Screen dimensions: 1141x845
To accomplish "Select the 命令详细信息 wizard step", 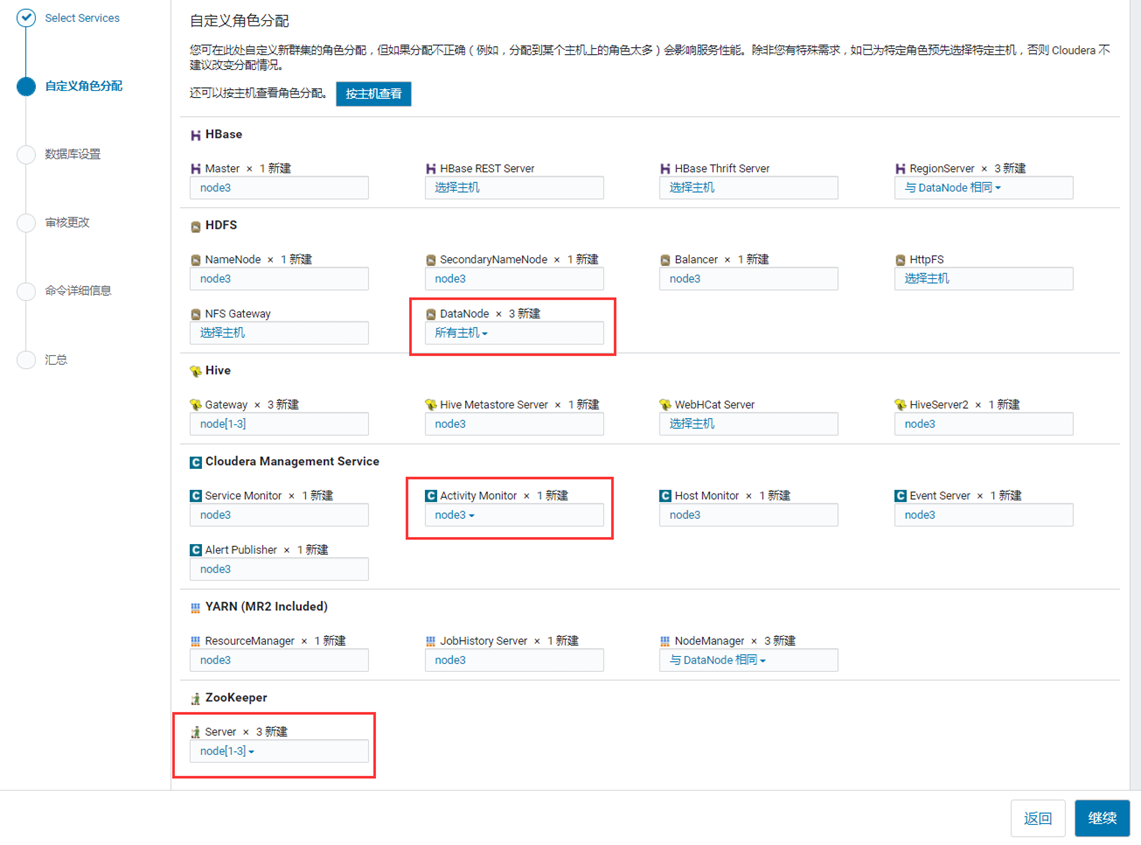I will coord(78,291).
